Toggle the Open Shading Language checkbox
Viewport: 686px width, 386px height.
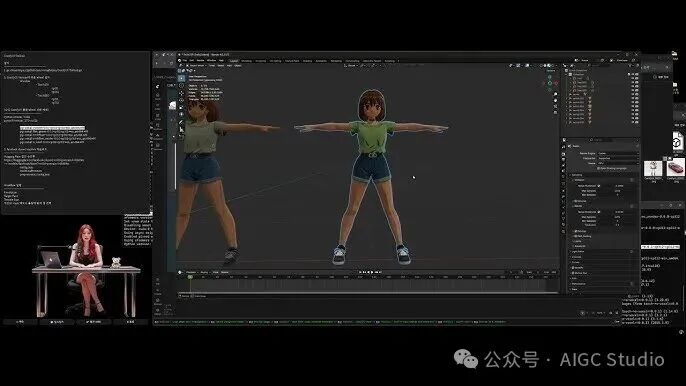[598, 168]
